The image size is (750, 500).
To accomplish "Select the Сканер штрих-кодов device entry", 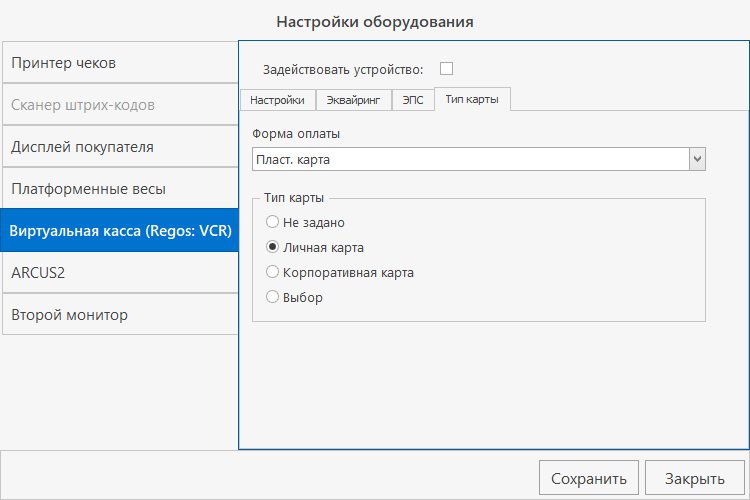I will (x=118, y=105).
